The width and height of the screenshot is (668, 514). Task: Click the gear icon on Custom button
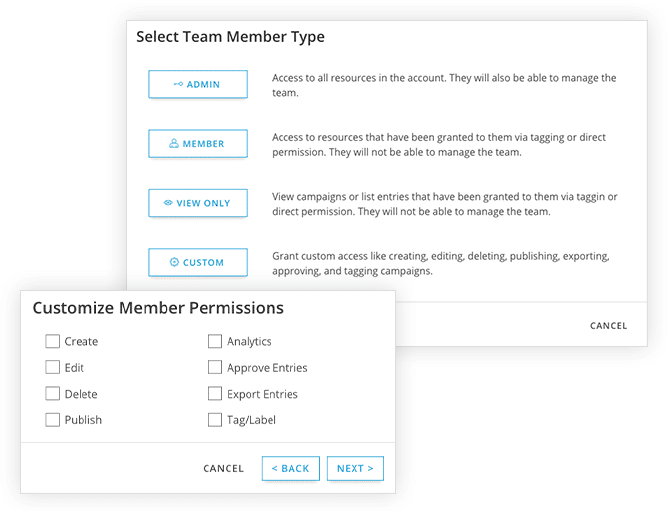pos(174,262)
